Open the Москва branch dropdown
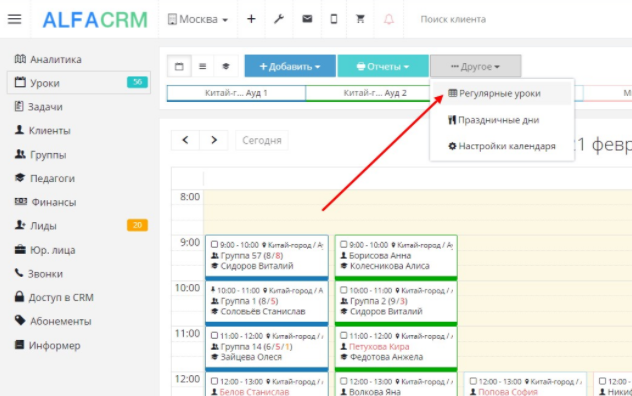 [198, 19]
